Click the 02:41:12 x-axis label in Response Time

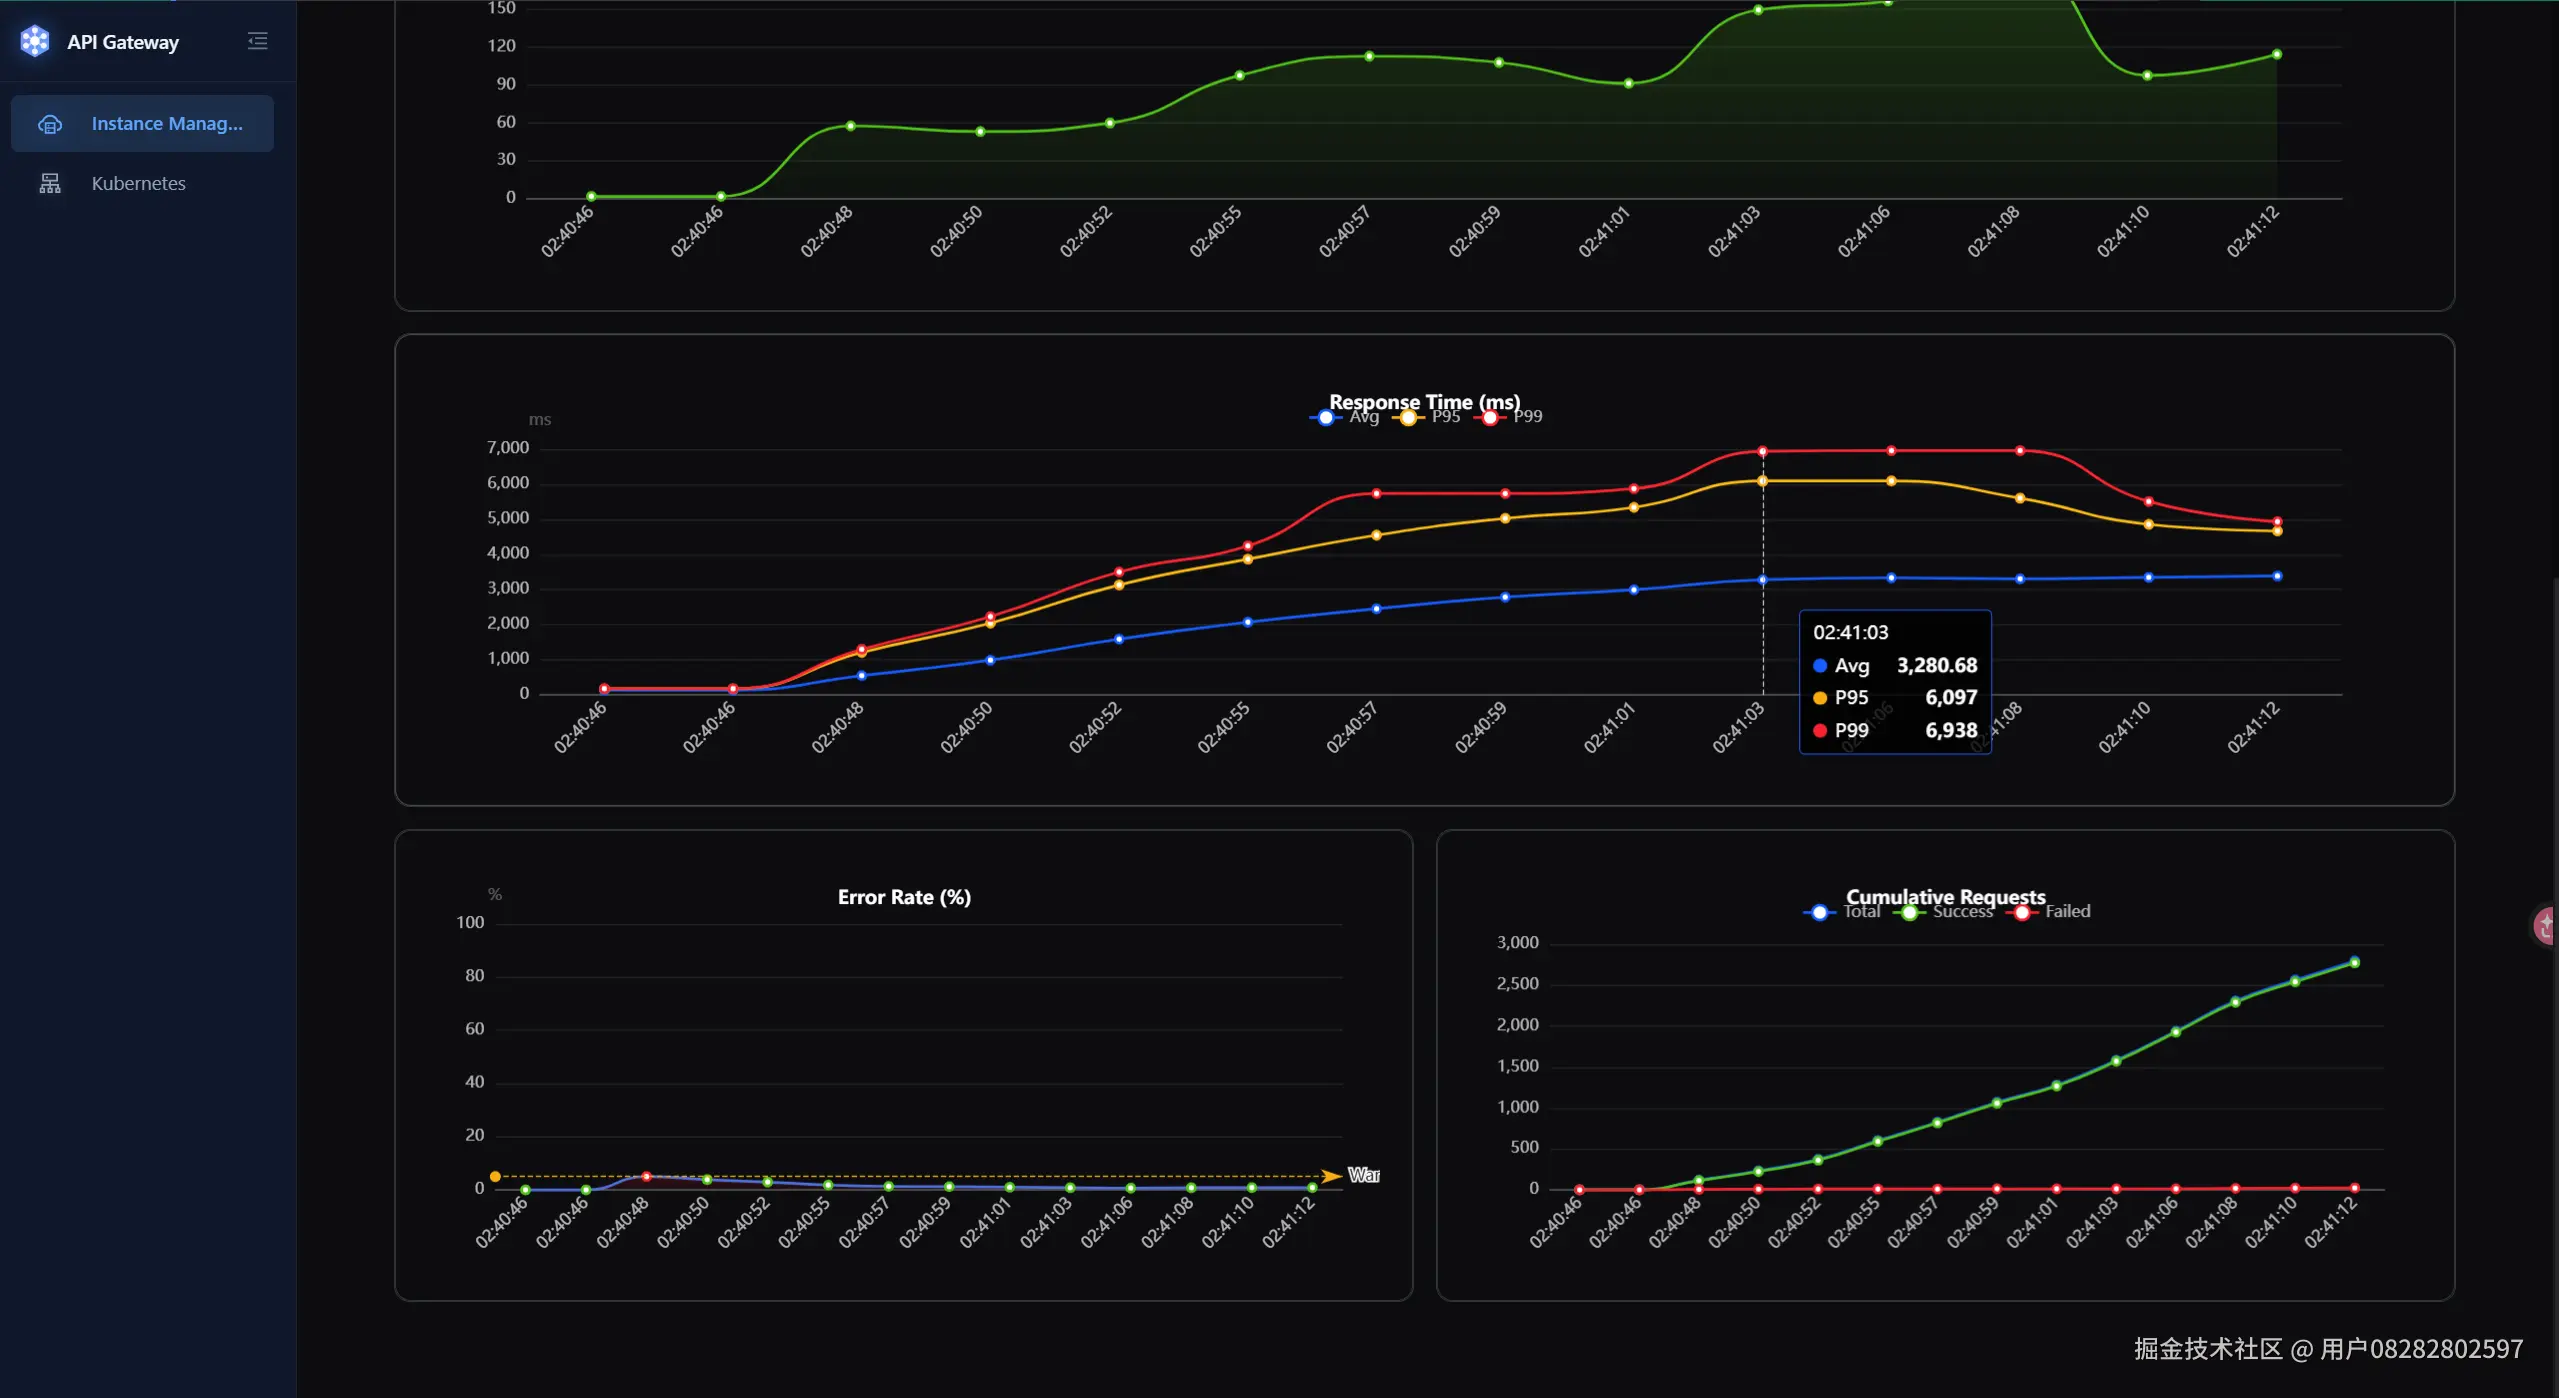pyautogui.click(x=2253, y=727)
